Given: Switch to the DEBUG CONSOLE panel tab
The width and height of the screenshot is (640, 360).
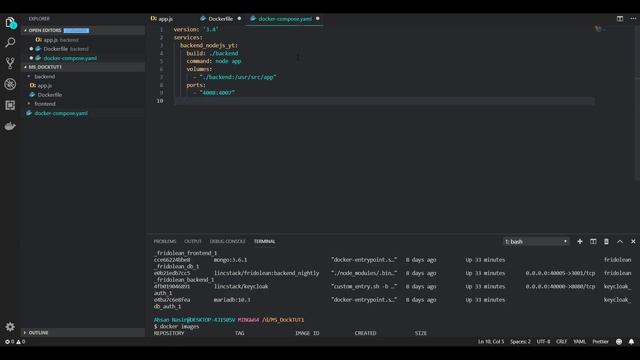Looking at the screenshot, I should (228, 242).
